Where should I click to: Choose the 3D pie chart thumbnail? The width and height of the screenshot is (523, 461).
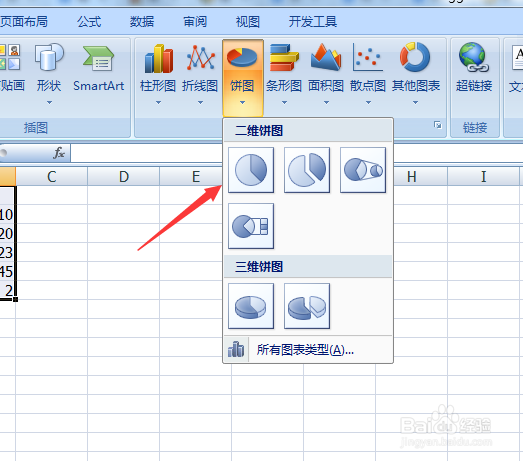(251, 306)
